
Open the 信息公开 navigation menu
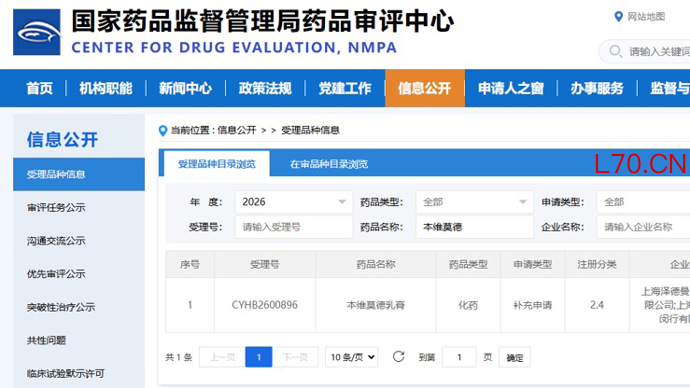[x=425, y=88]
